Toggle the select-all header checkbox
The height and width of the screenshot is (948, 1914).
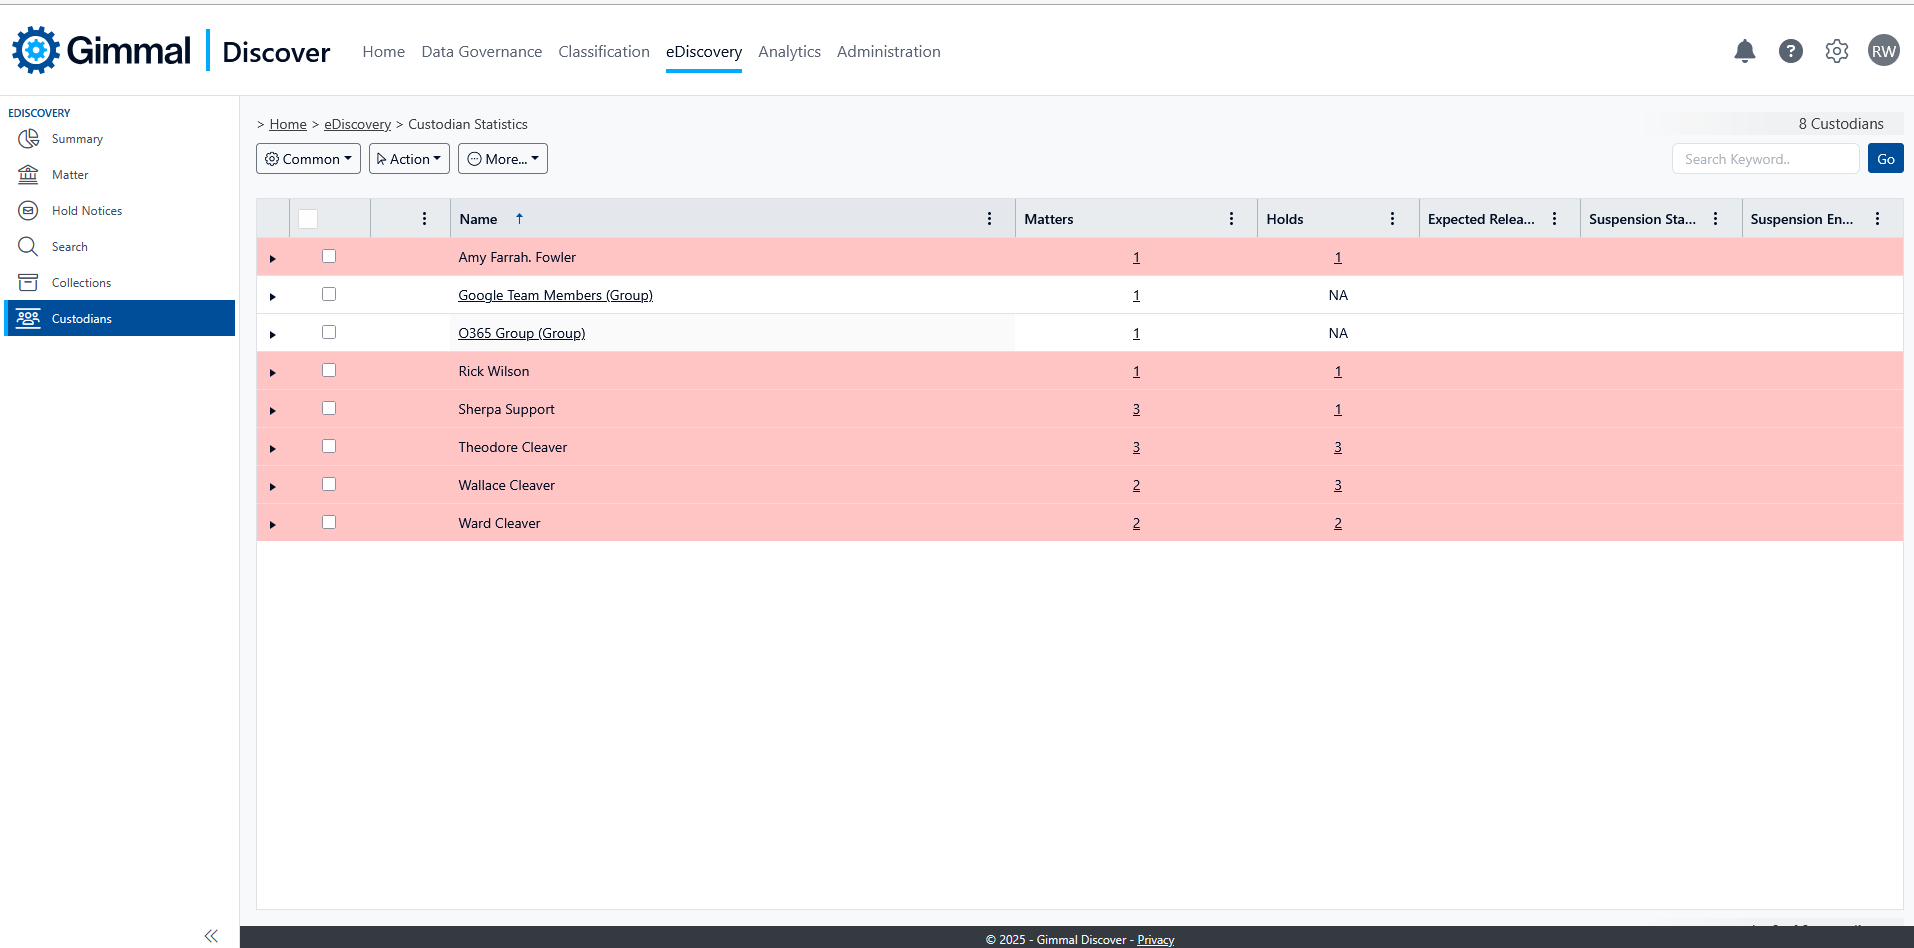tap(308, 219)
